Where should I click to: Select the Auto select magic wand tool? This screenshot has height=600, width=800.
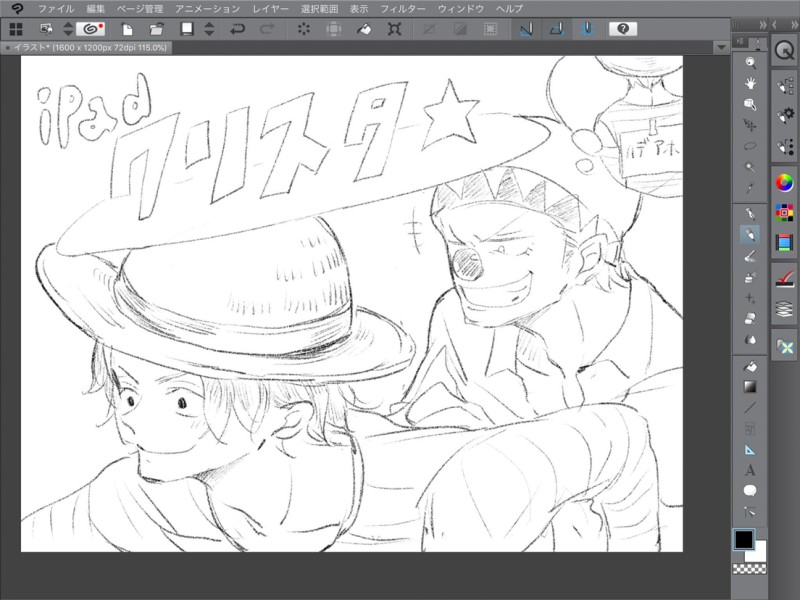click(x=750, y=167)
